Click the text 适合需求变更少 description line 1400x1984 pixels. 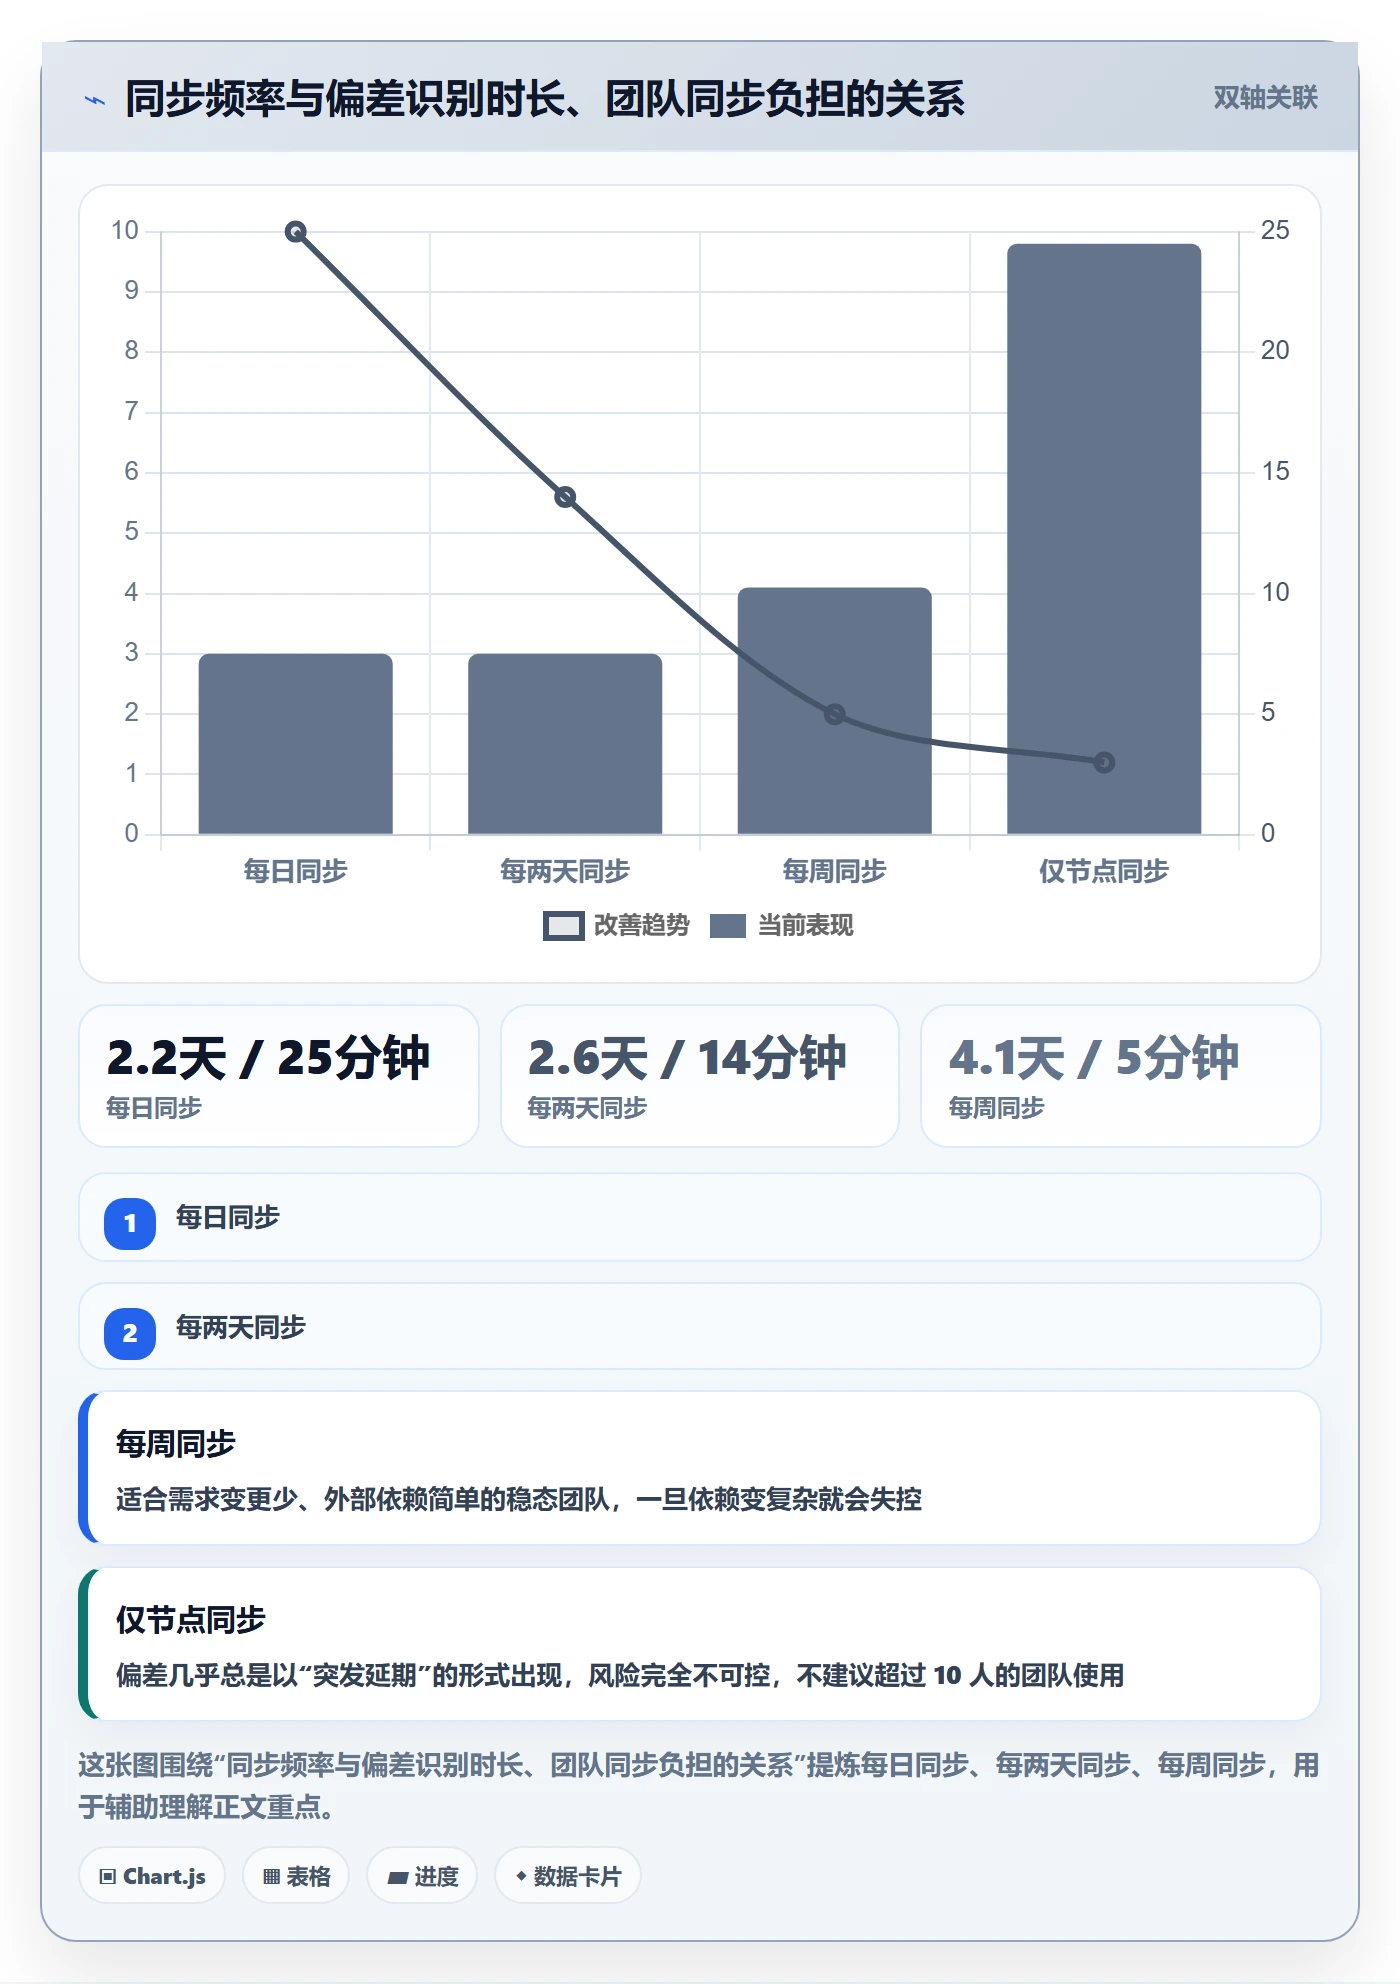click(x=519, y=1499)
